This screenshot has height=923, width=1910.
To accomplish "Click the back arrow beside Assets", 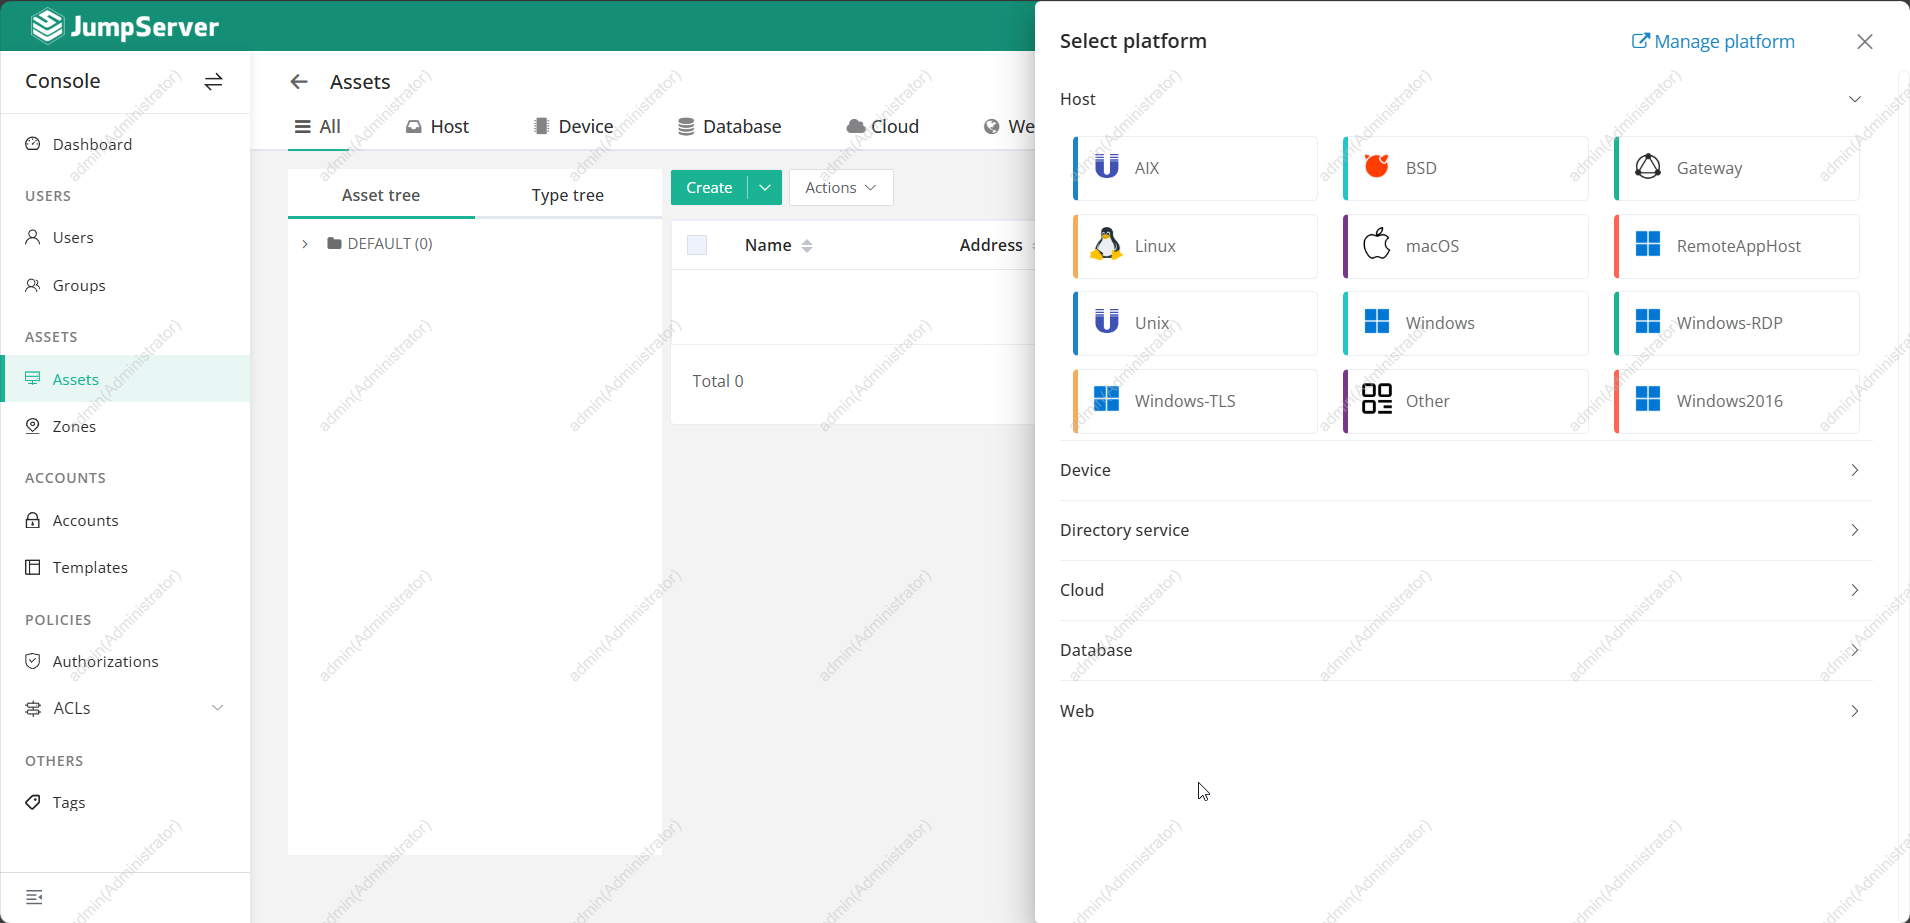I will pyautogui.click(x=299, y=82).
